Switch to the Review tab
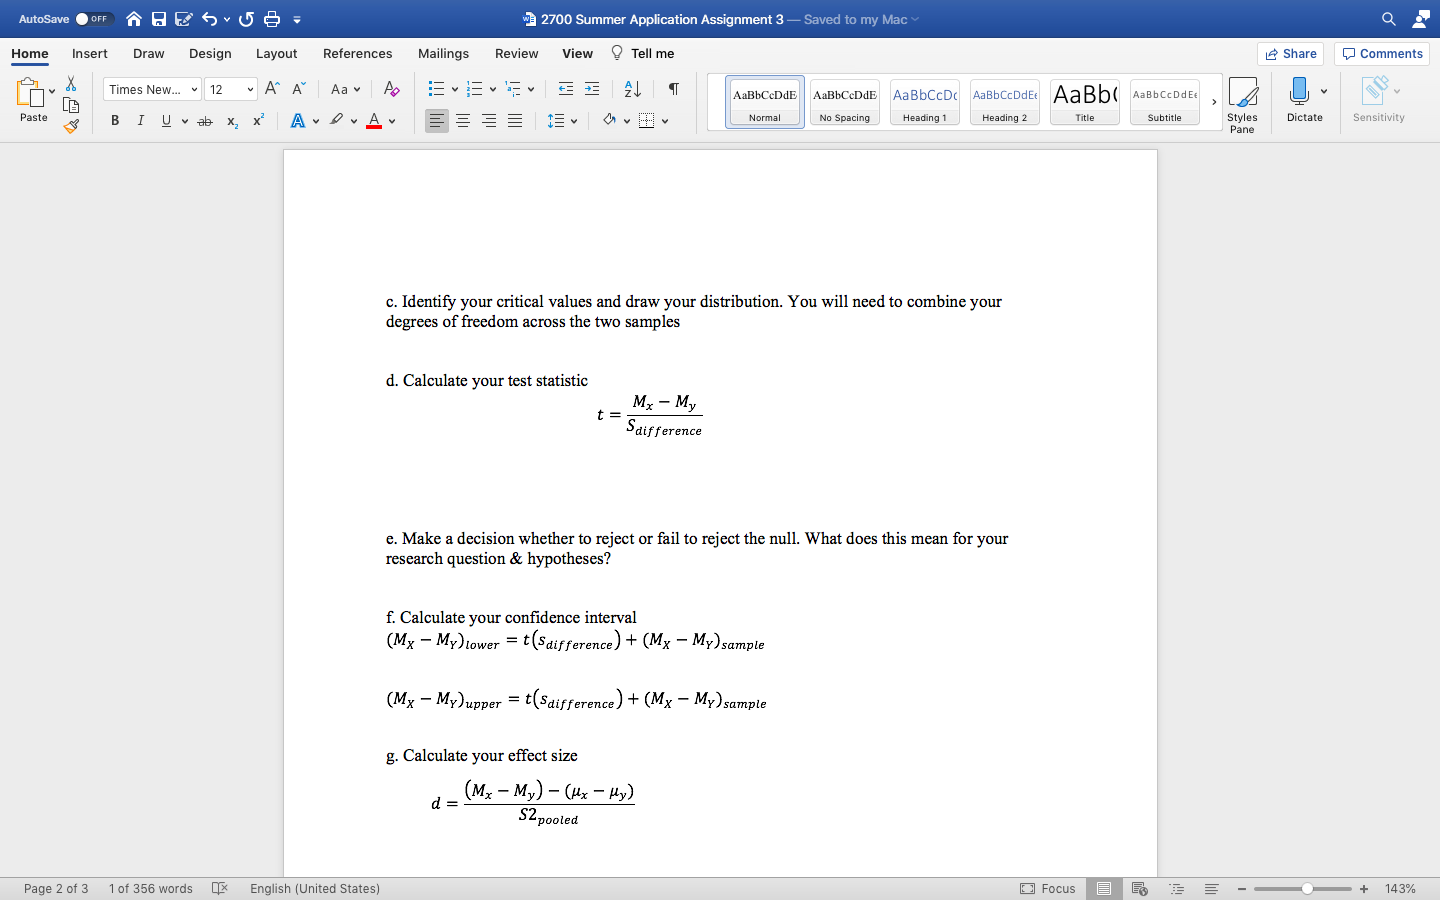 click(516, 53)
